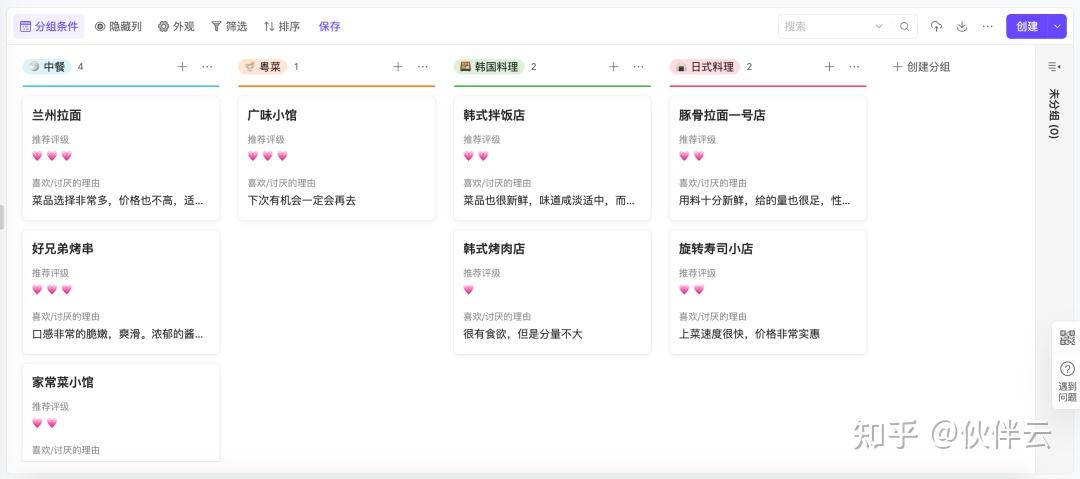Toggle the 分组条件 grouping condition
This screenshot has height=479, width=1080.
[49, 27]
